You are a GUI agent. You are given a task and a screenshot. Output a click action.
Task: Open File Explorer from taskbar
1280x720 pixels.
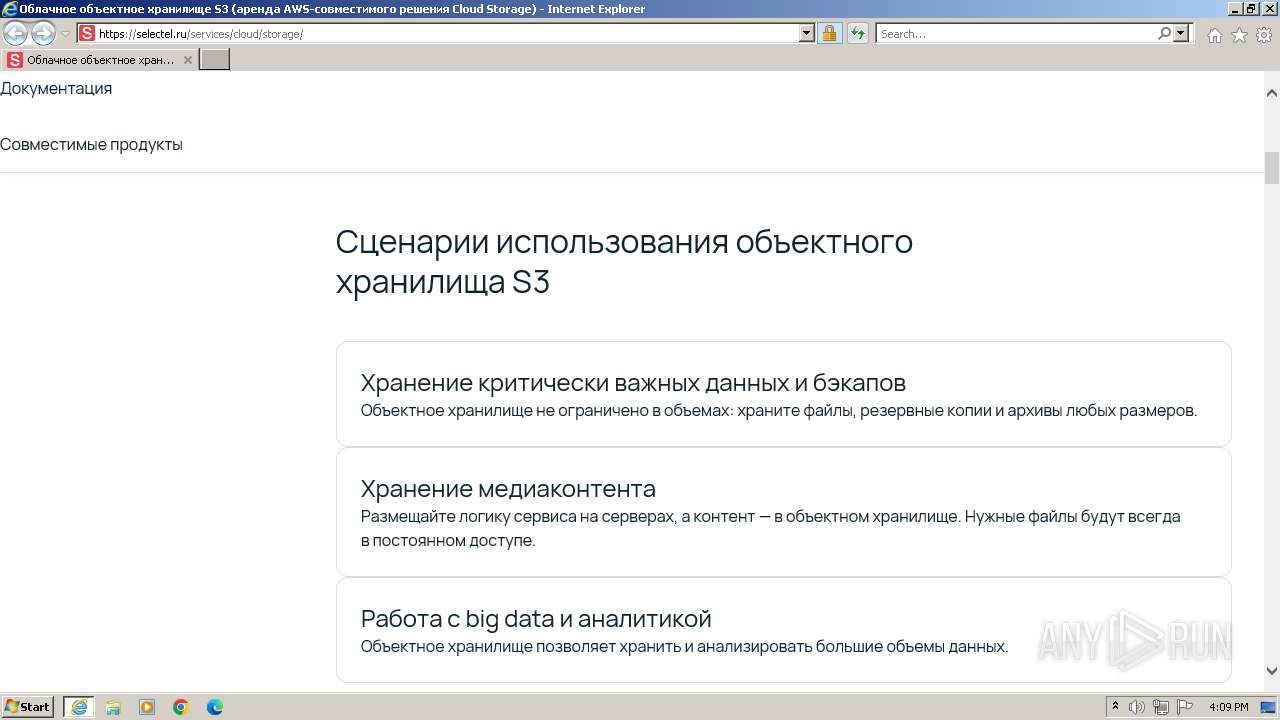click(x=113, y=707)
